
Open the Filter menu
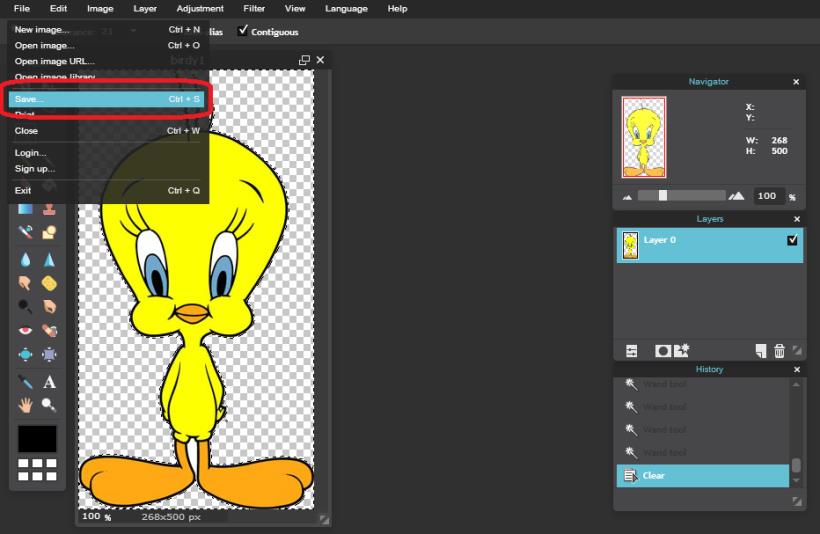coord(254,8)
